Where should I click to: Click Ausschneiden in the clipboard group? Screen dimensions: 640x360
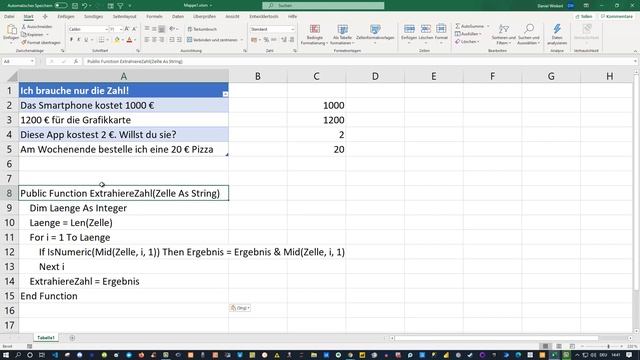point(37,27)
